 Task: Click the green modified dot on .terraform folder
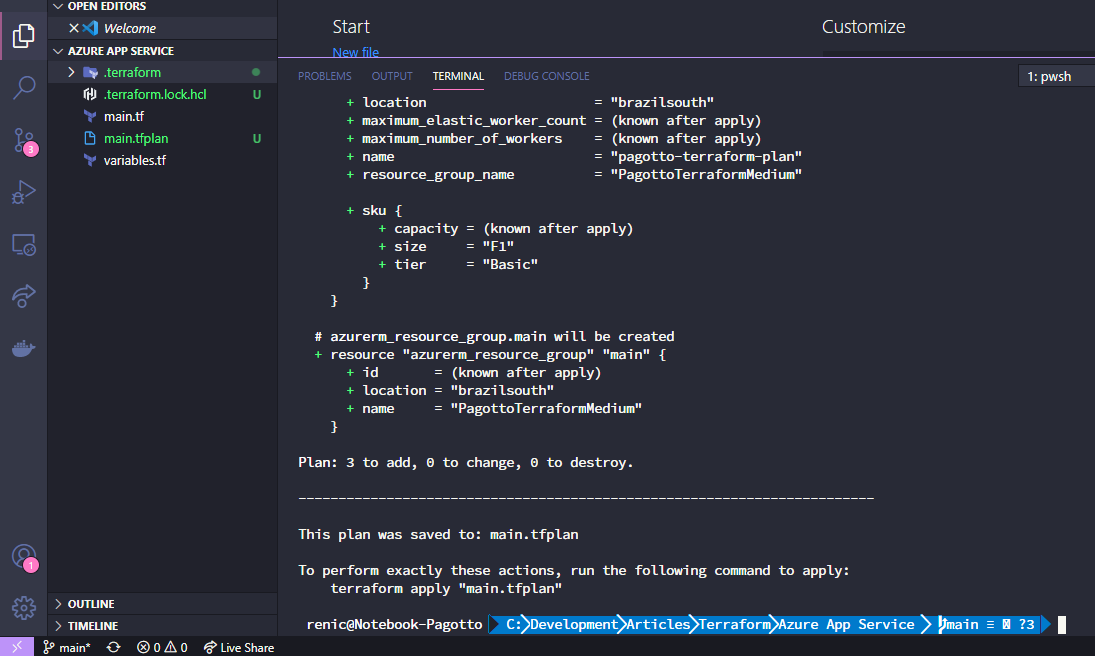256,72
